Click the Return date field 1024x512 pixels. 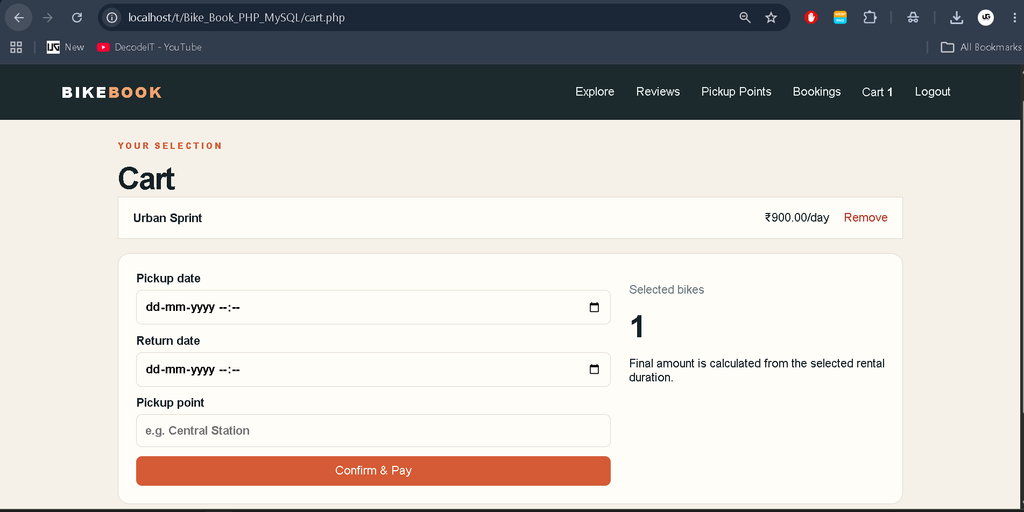(373, 370)
